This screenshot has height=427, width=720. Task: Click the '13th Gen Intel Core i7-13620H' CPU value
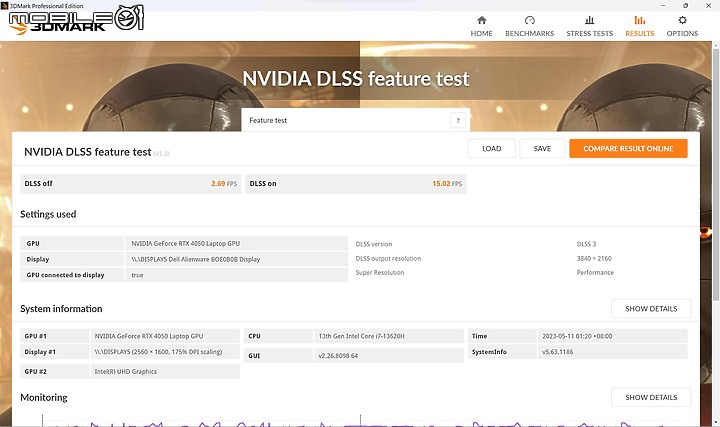(361, 336)
